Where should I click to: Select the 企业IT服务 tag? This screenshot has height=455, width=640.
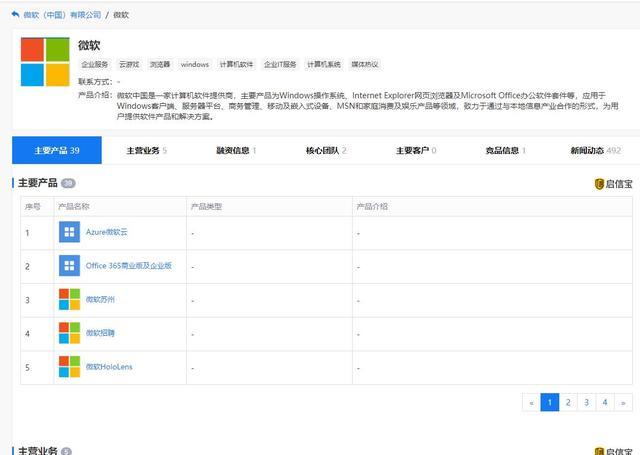(x=280, y=64)
